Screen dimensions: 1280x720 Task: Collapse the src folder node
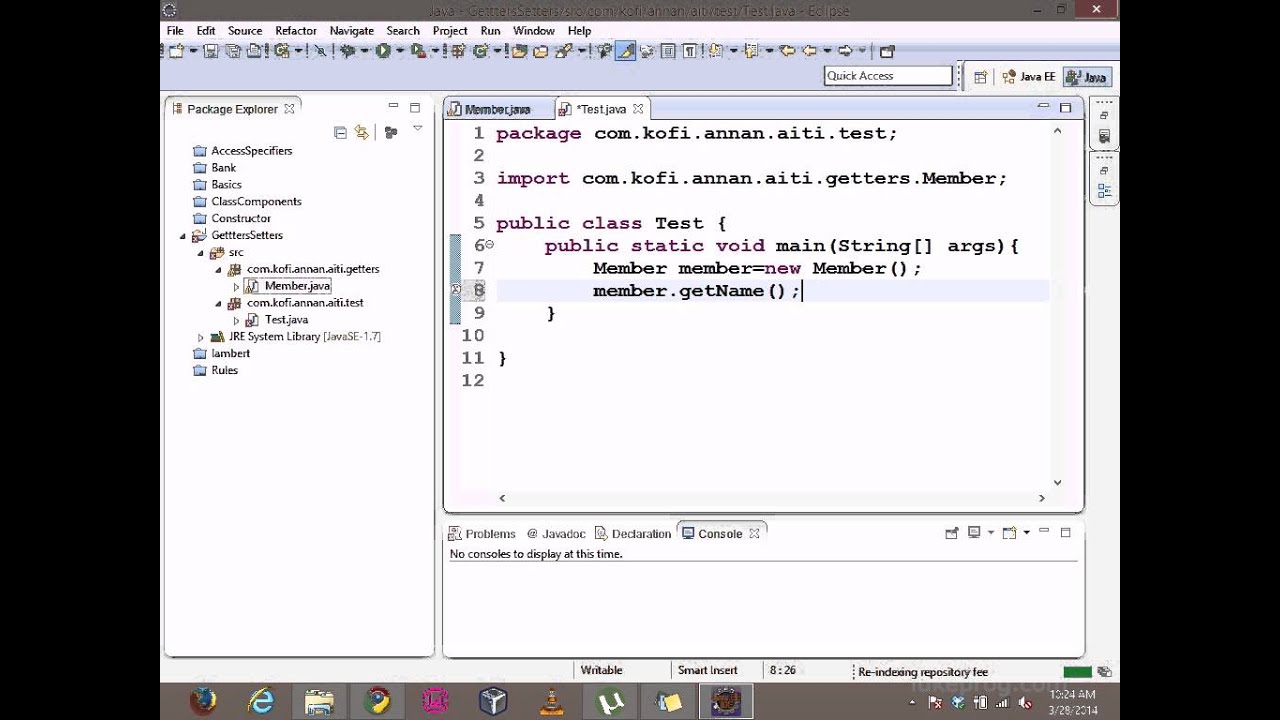[x=200, y=253]
